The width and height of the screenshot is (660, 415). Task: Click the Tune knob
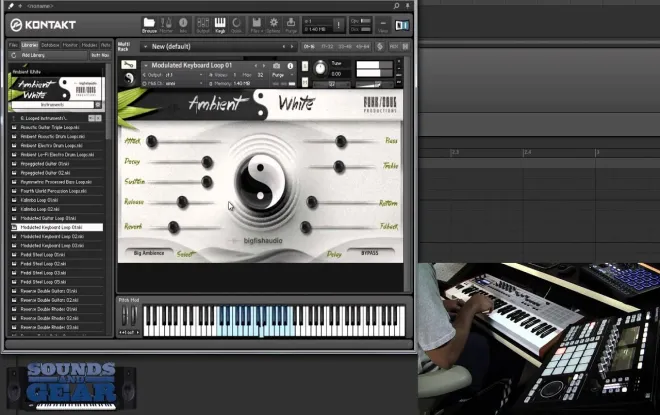pyautogui.click(x=320, y=68)
